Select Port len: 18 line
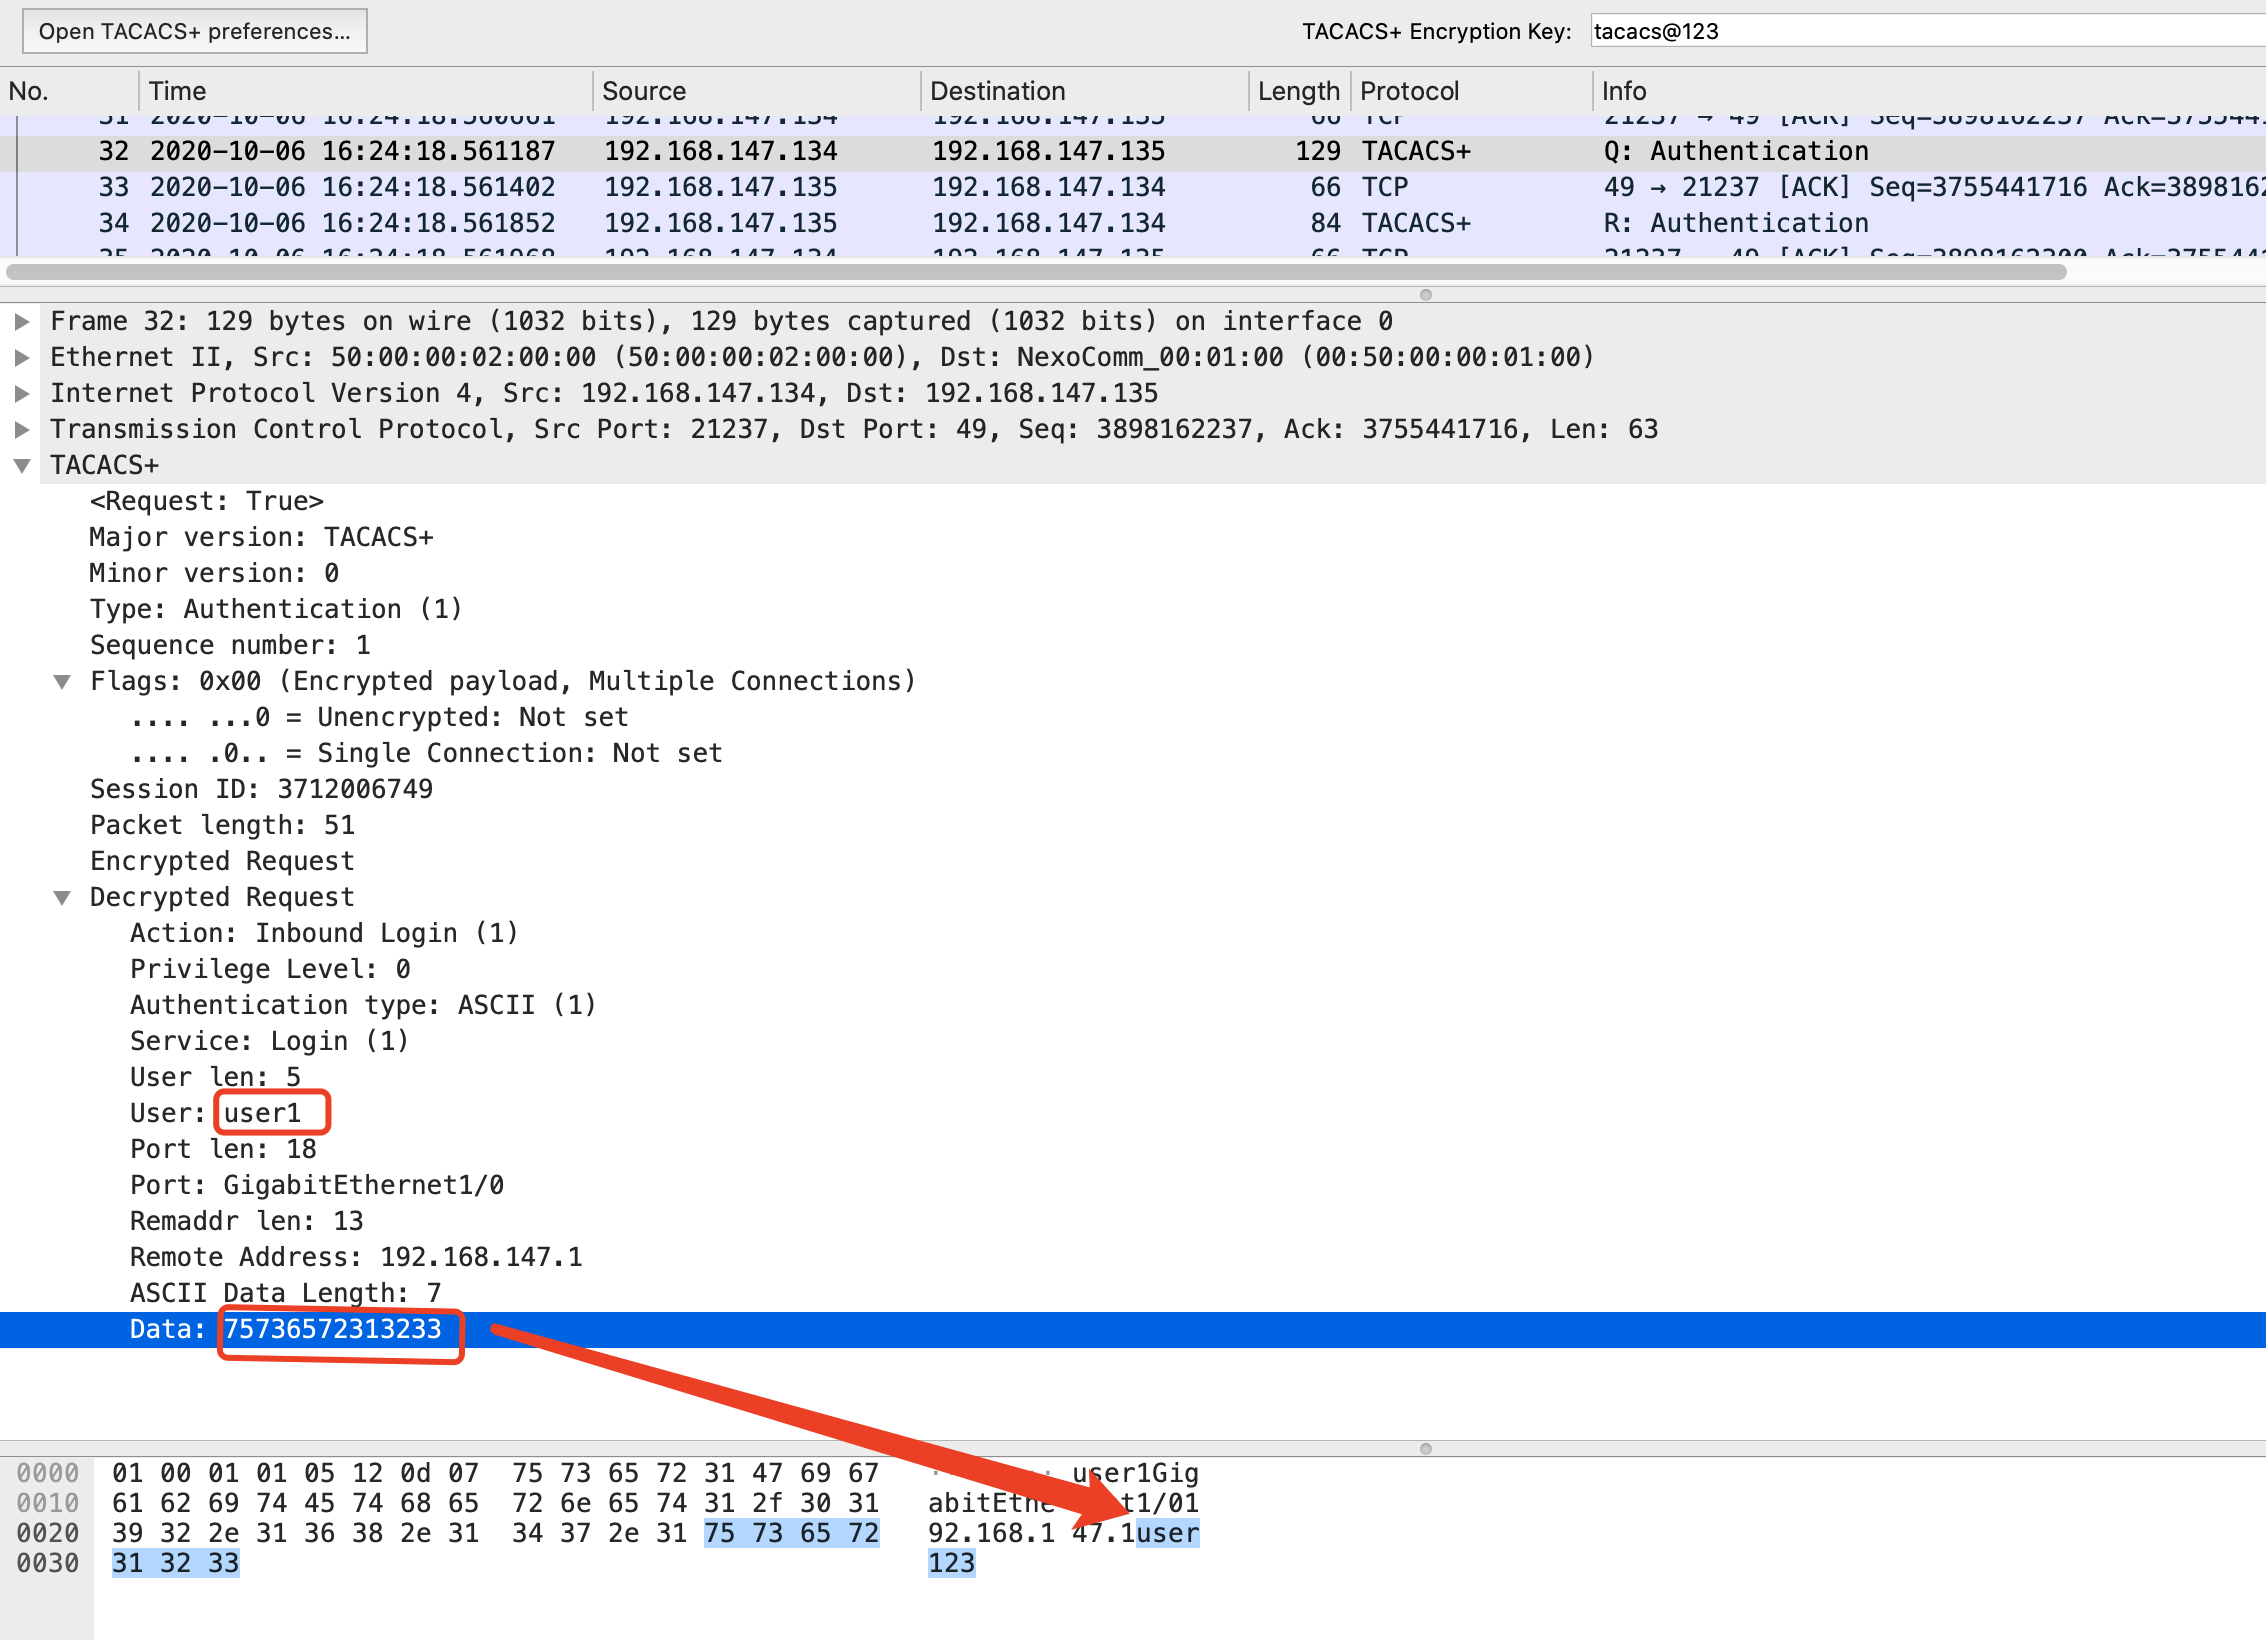Image resolution: width=2266 pixels, height=1640 pixels. (x=223, y=1149)
